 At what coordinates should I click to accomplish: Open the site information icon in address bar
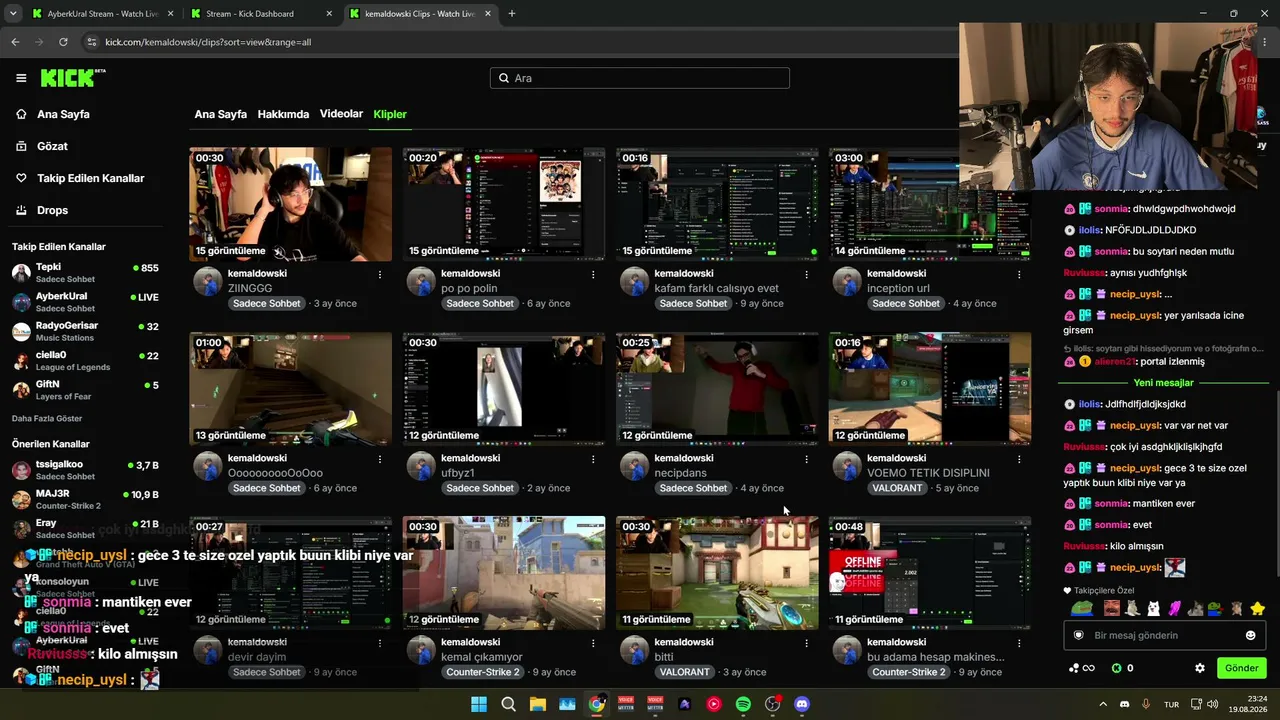92,42
